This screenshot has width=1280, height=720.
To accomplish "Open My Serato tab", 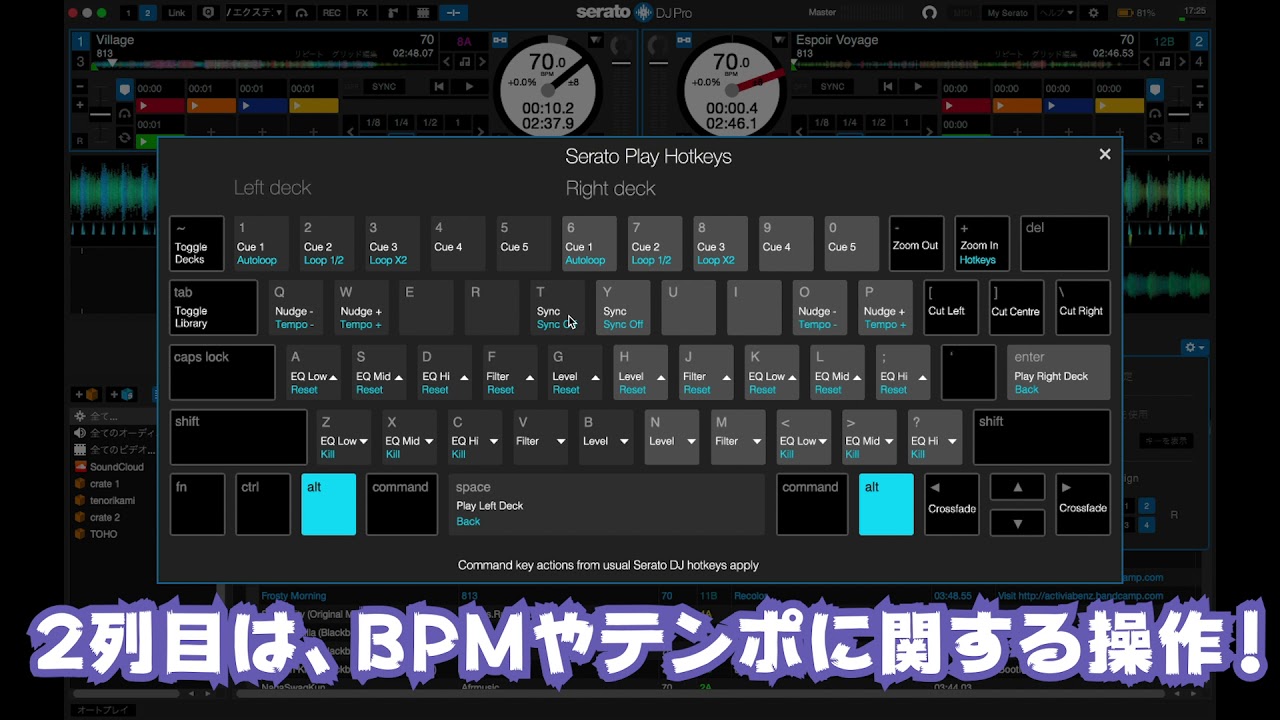I will [1006, 13].
